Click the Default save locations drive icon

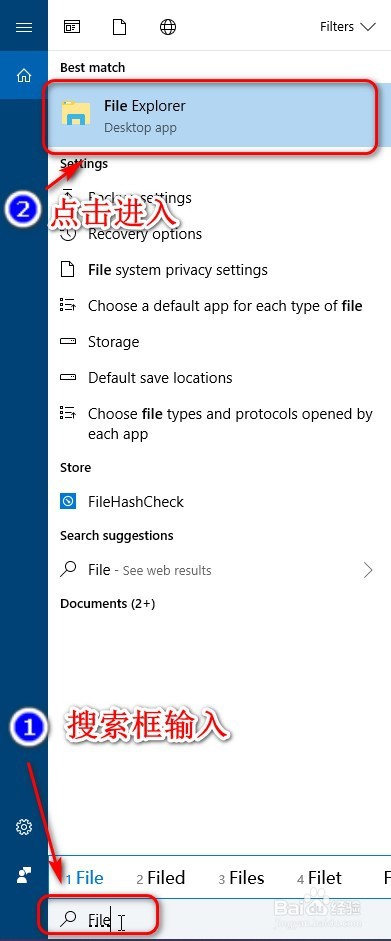[68, 377]
